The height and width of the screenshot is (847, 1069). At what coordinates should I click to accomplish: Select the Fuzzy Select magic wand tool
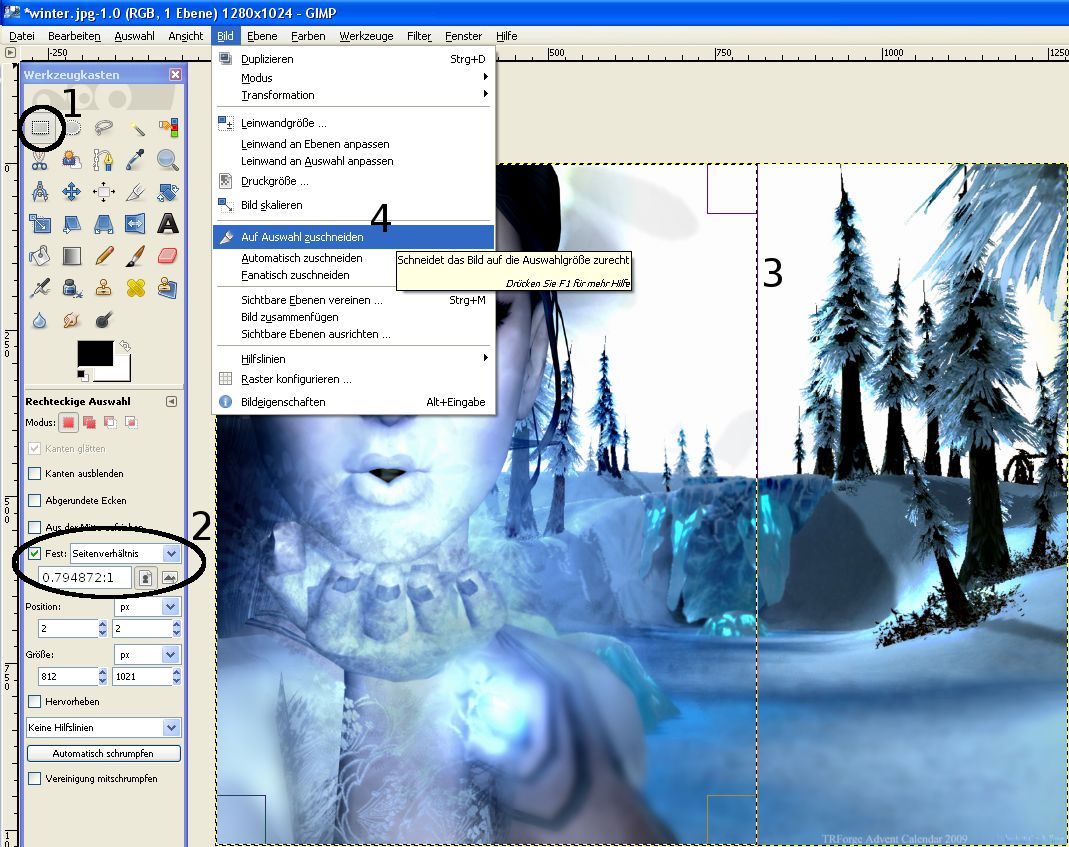point(136,128)
